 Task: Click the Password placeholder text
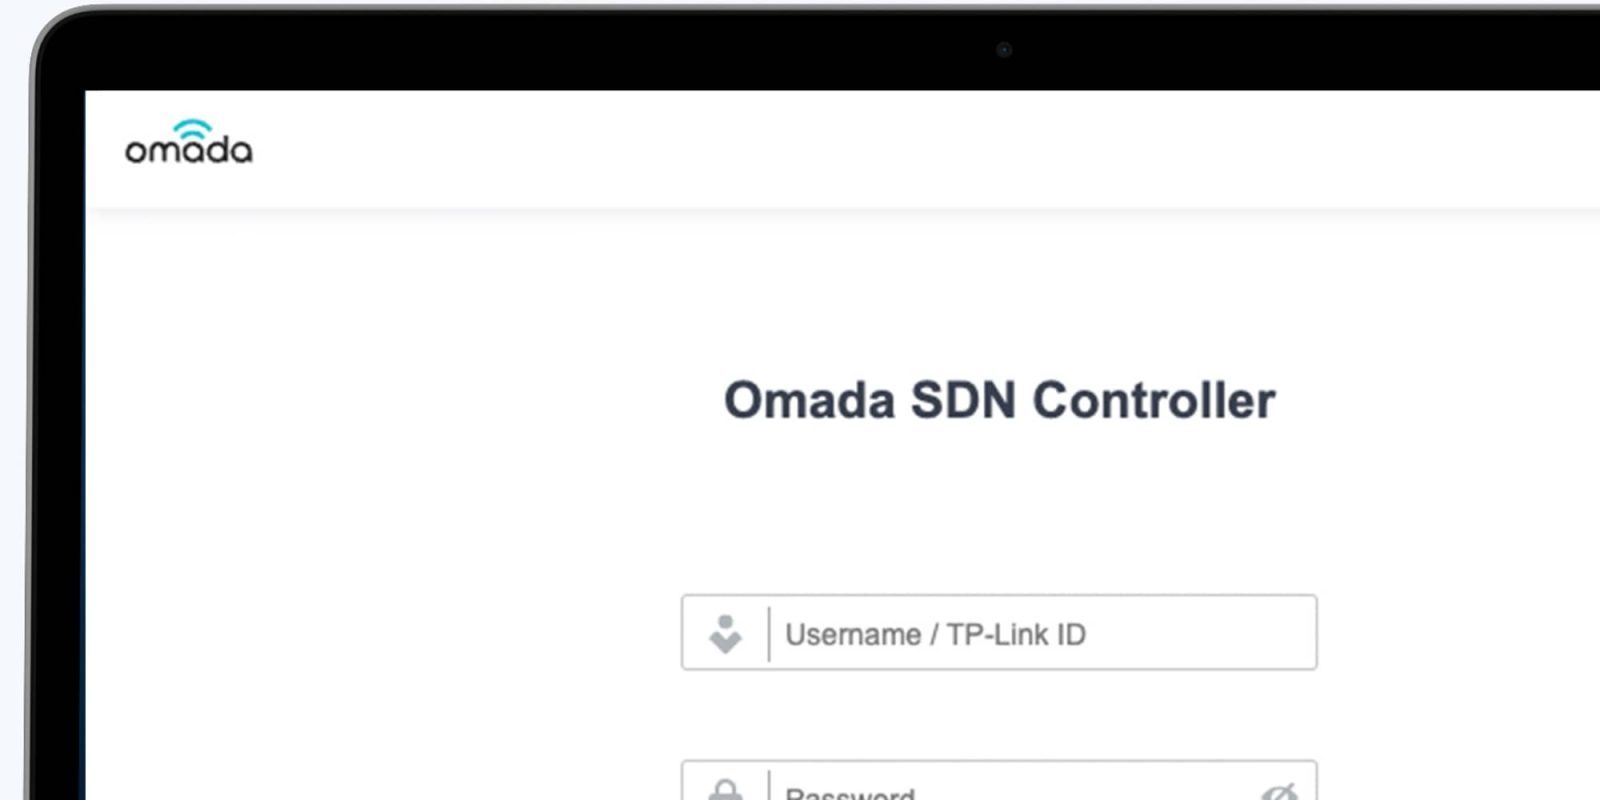point(848,793)
